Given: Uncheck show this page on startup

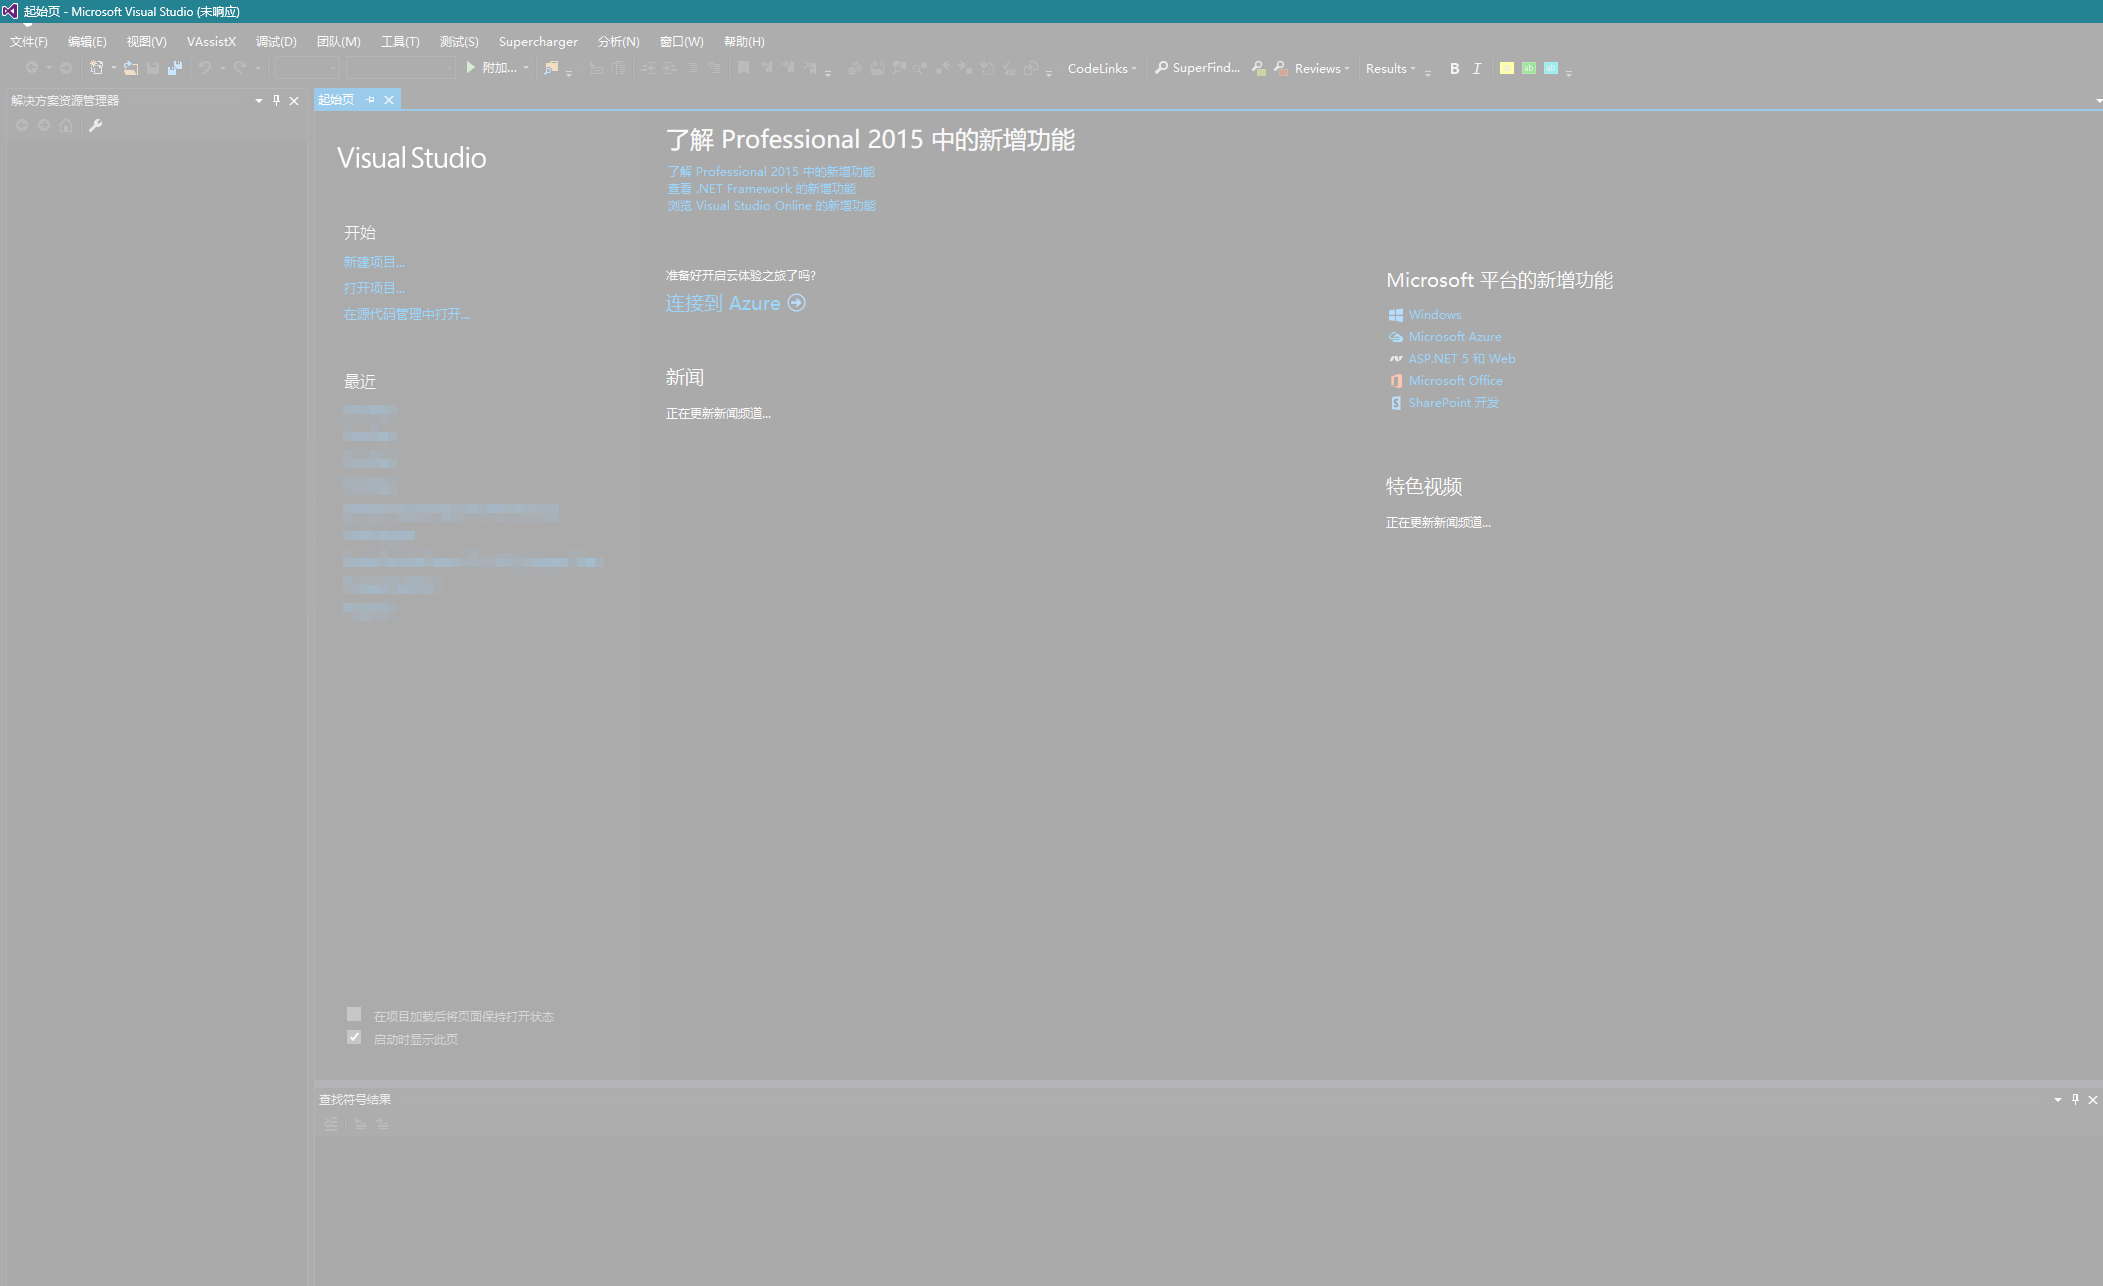Looking at the screenshot, I should click(x=354, y=1037).
